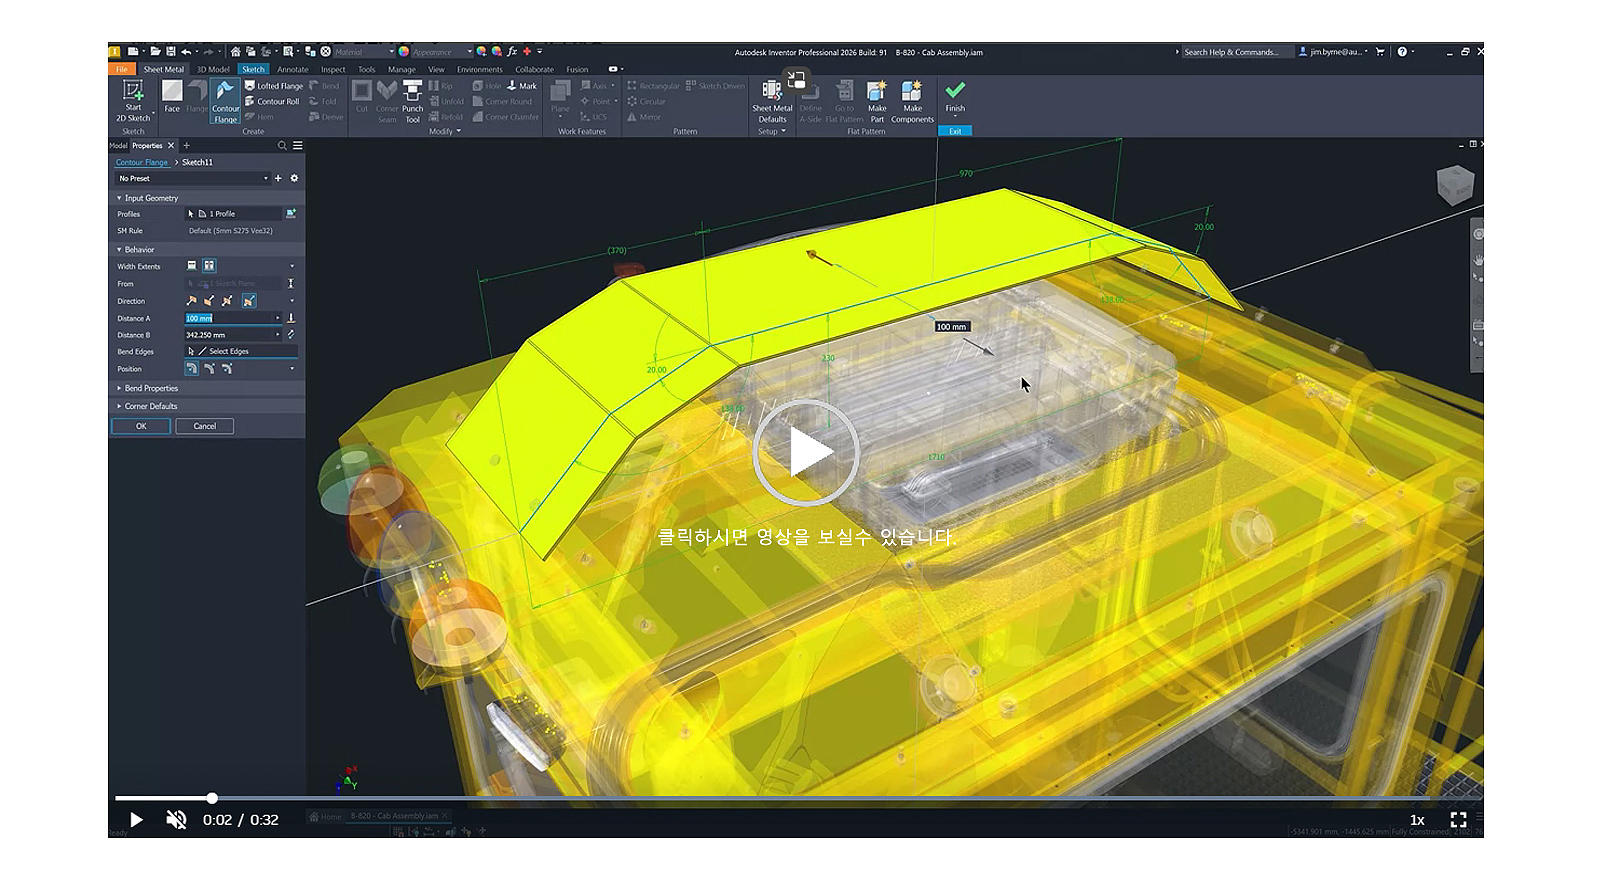Switch to the Model browser tab

(x=118, y=146)
